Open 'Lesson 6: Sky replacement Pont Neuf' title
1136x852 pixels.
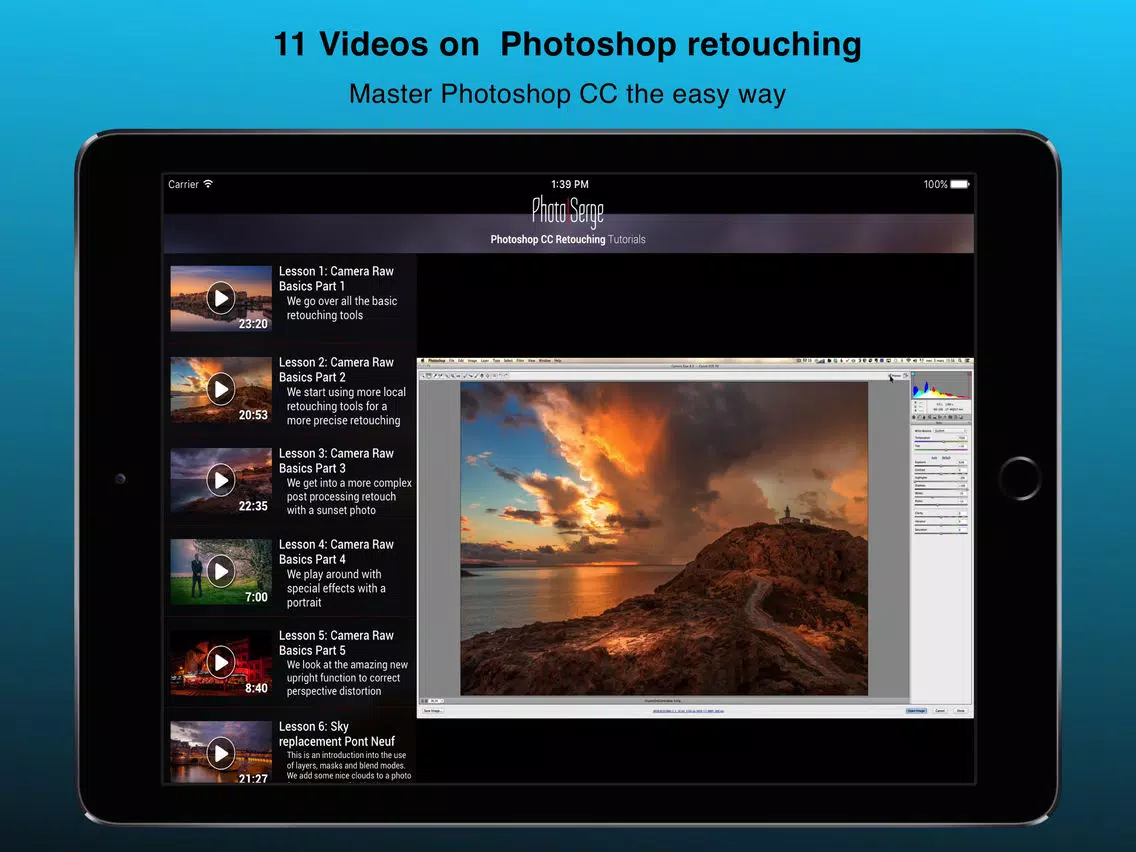pyautogui.click(x=337, y=734)
